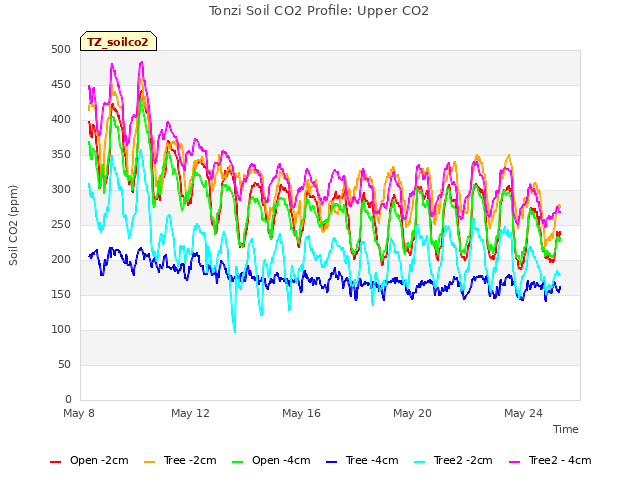The height and width of the screenshot is (480, 640).
Task: Click the magenta line's highest peak near 480 ppm
Action: click(x=142, y=62)
